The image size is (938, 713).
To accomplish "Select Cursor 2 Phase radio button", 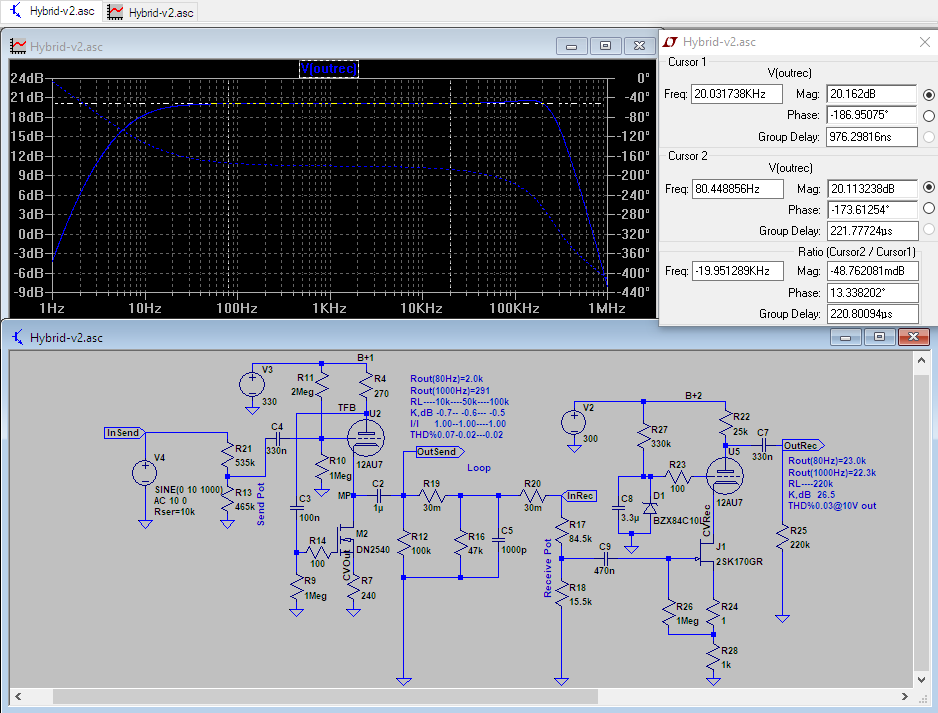I will [929, 210].
